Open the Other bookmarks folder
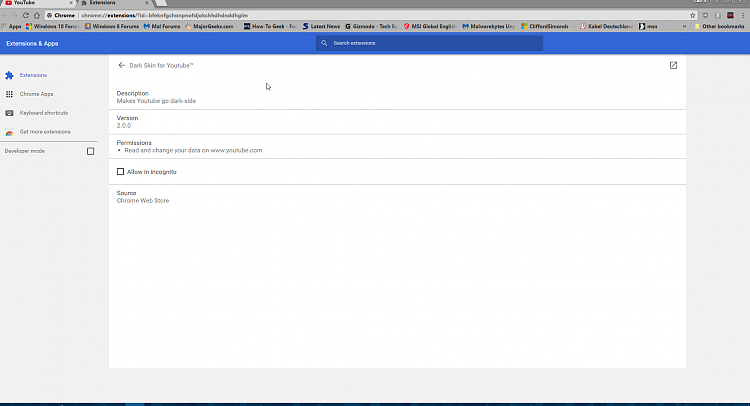The image size is (750, 406). tap(719, 26)
